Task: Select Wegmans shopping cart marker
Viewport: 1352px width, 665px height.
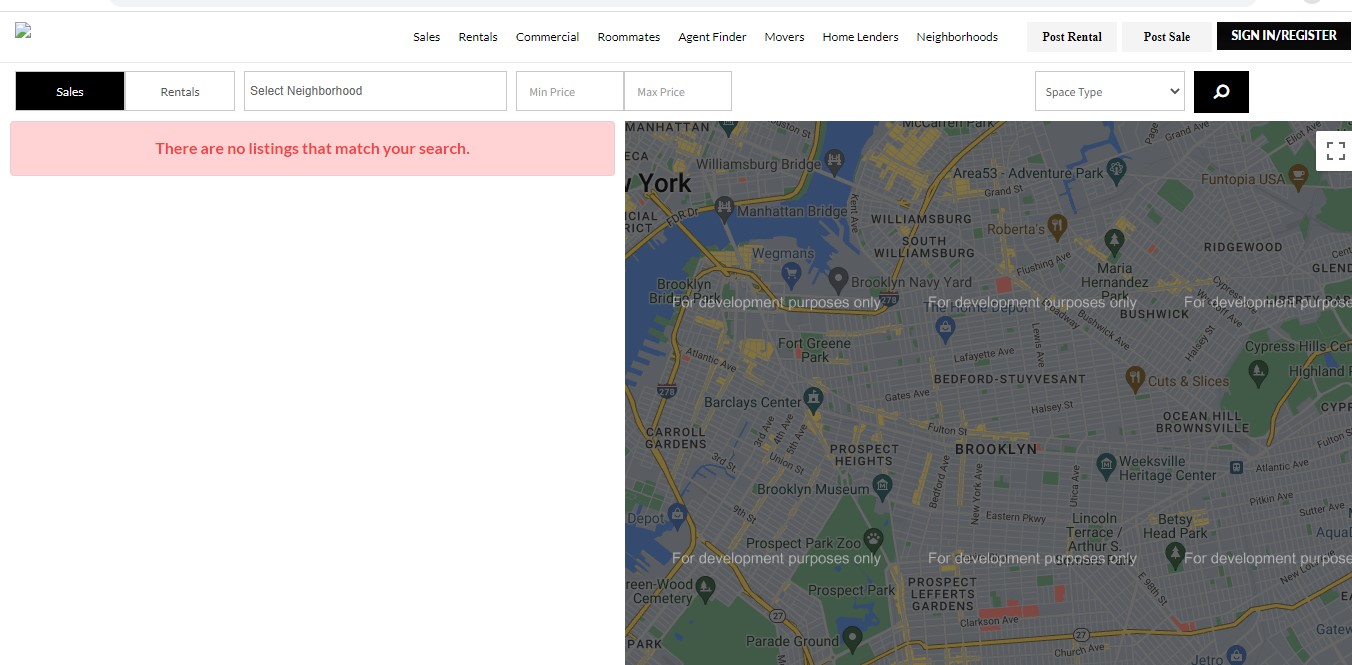Action: pos(791,273)
